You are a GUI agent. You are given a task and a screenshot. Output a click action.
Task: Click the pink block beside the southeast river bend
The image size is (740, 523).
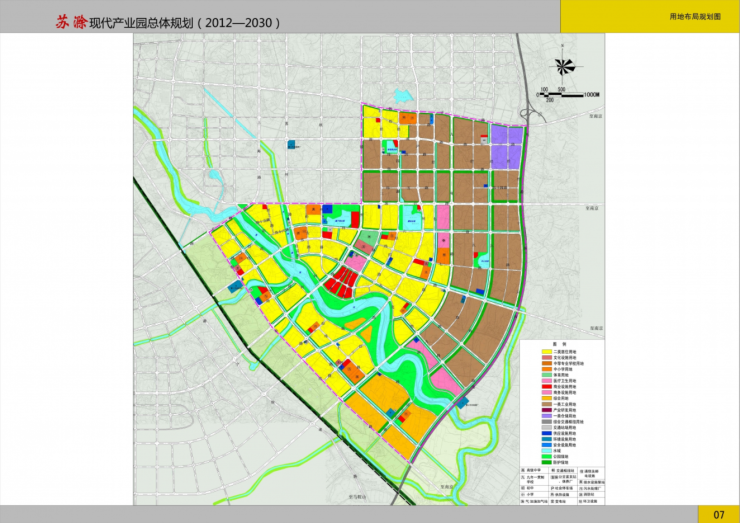pos(445,381)
